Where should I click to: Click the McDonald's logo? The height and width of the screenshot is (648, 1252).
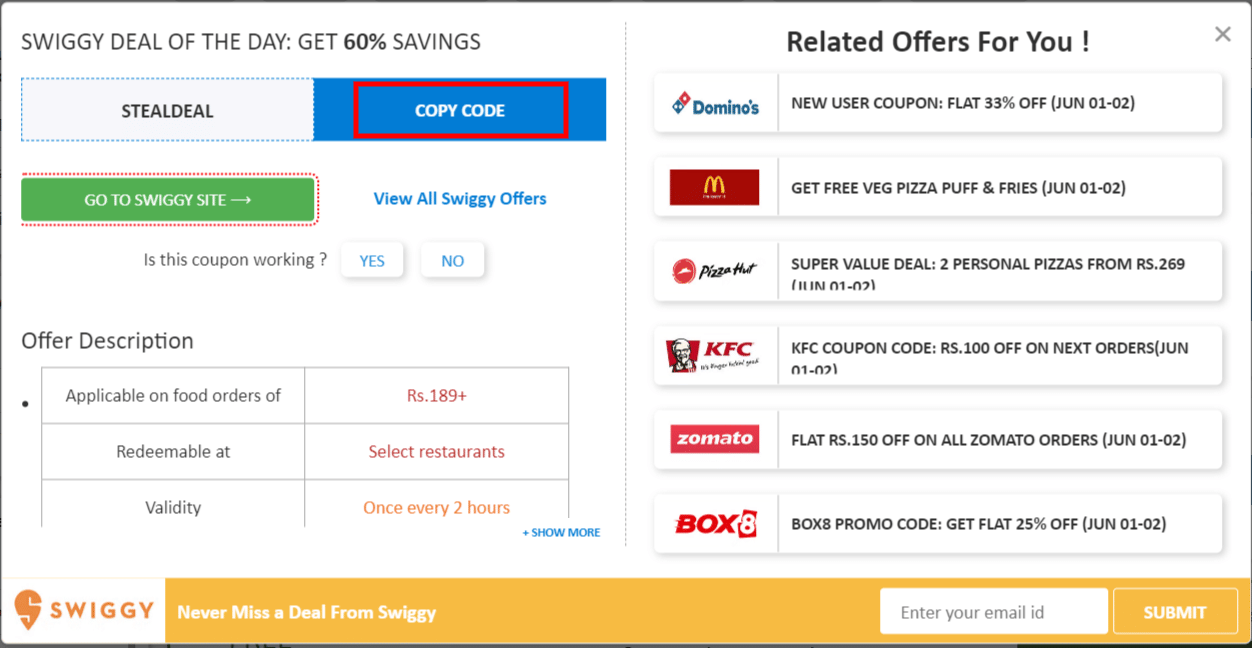[x=715, y=187]
